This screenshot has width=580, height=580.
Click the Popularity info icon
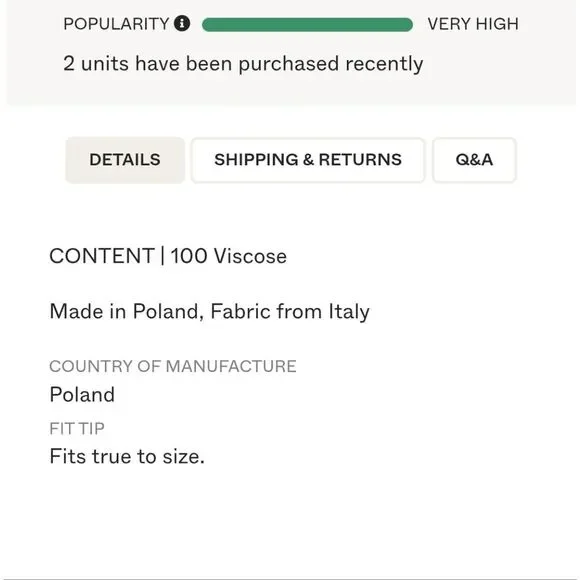pyautogui.click(x=182, y=24)
